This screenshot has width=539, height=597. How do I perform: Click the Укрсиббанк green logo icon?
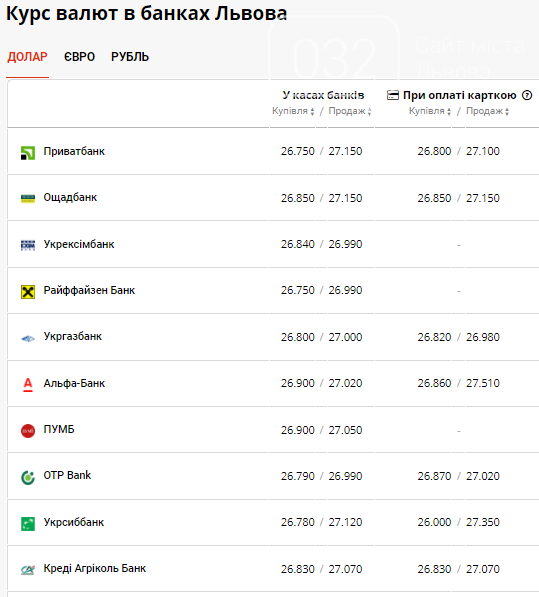28,524
